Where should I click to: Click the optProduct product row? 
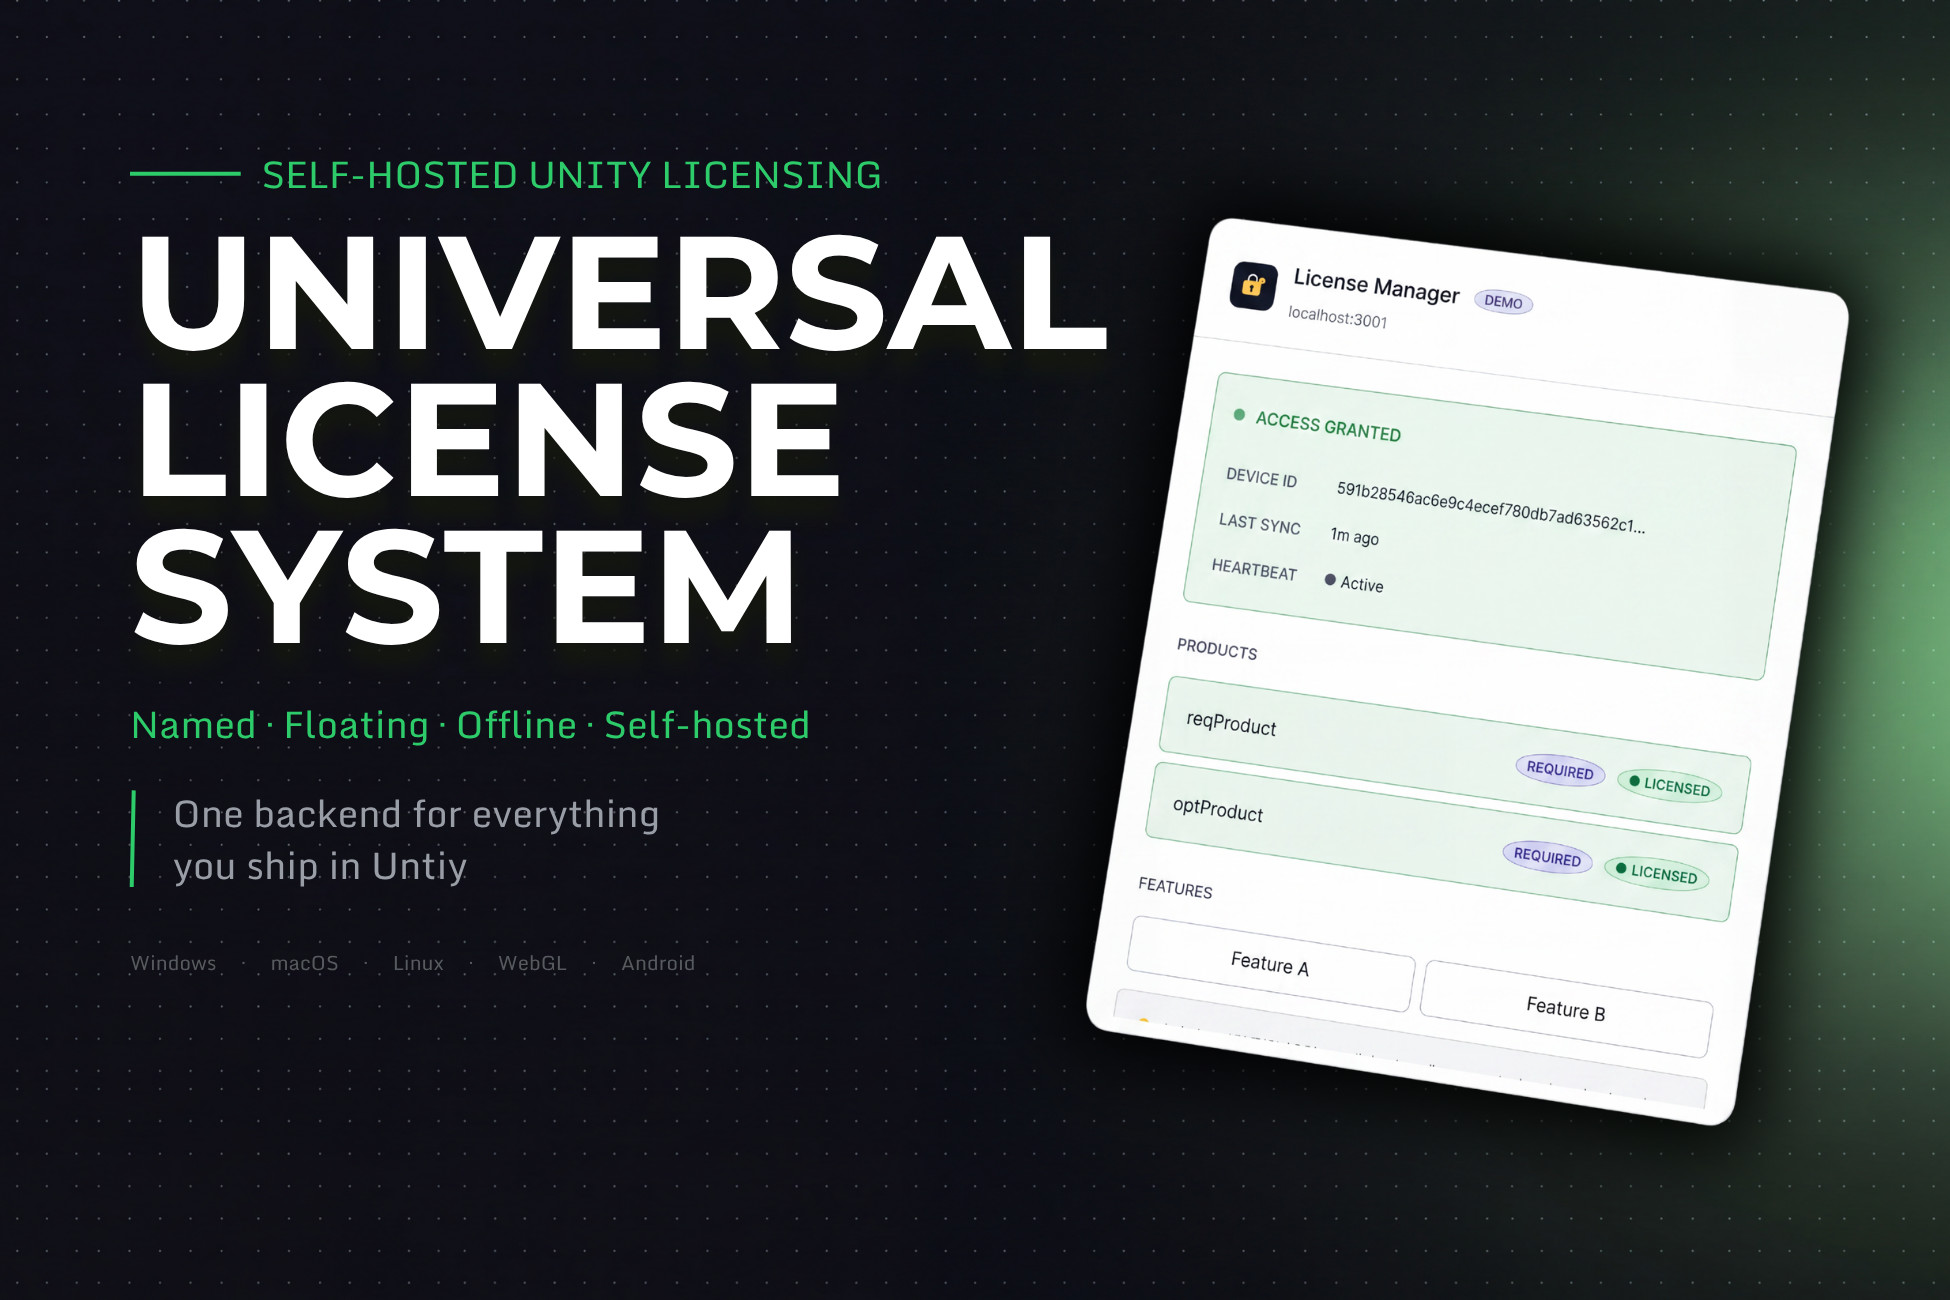[x=1442, y=841]
